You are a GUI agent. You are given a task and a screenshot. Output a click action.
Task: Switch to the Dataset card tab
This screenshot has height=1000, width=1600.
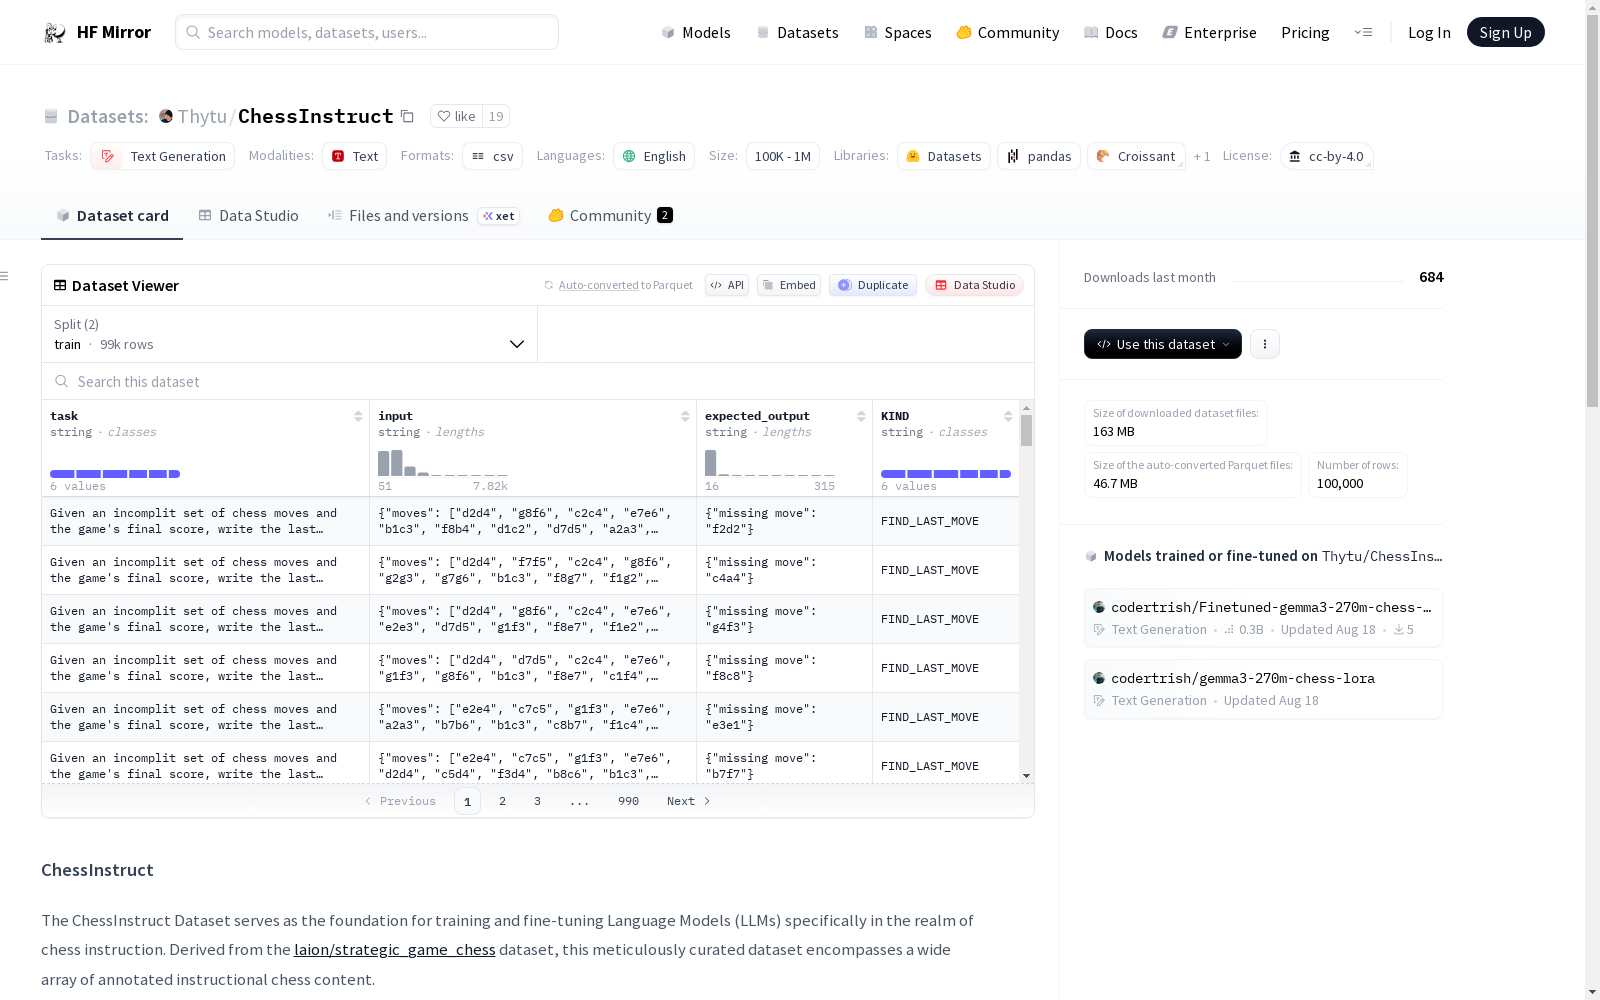pyautogui.click(x=112, y=216)
